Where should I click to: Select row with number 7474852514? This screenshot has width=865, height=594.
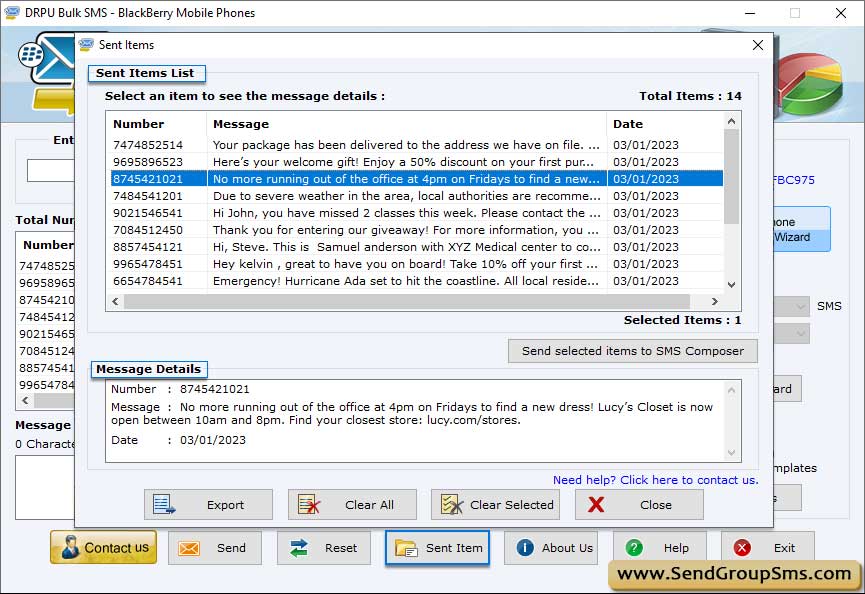tap(415, 145)
